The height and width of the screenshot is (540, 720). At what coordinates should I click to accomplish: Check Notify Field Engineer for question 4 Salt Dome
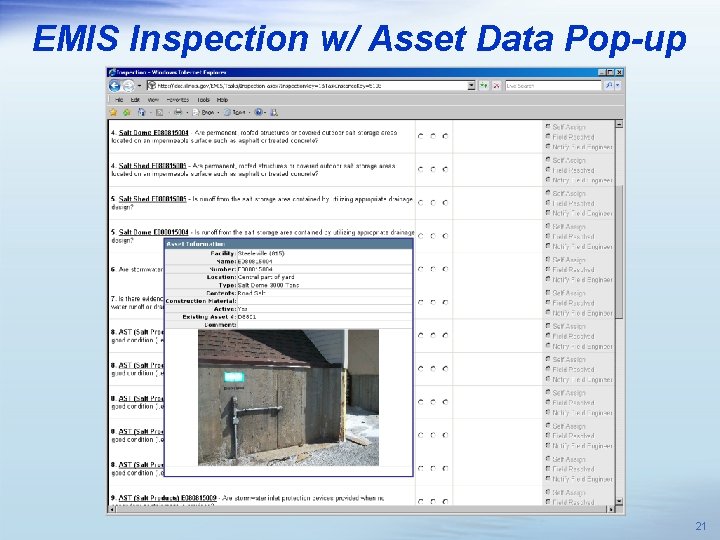coord(548,146)
